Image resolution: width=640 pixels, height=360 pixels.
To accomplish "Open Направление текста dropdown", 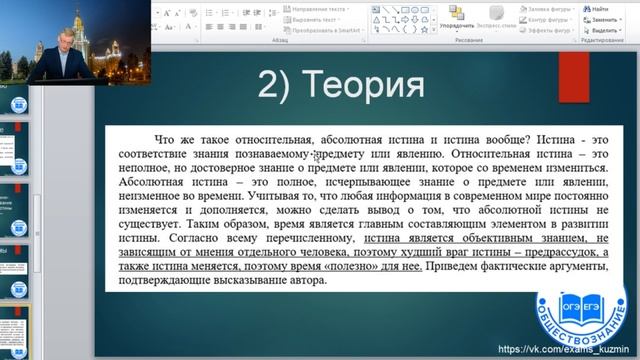I will coord(317,9).
